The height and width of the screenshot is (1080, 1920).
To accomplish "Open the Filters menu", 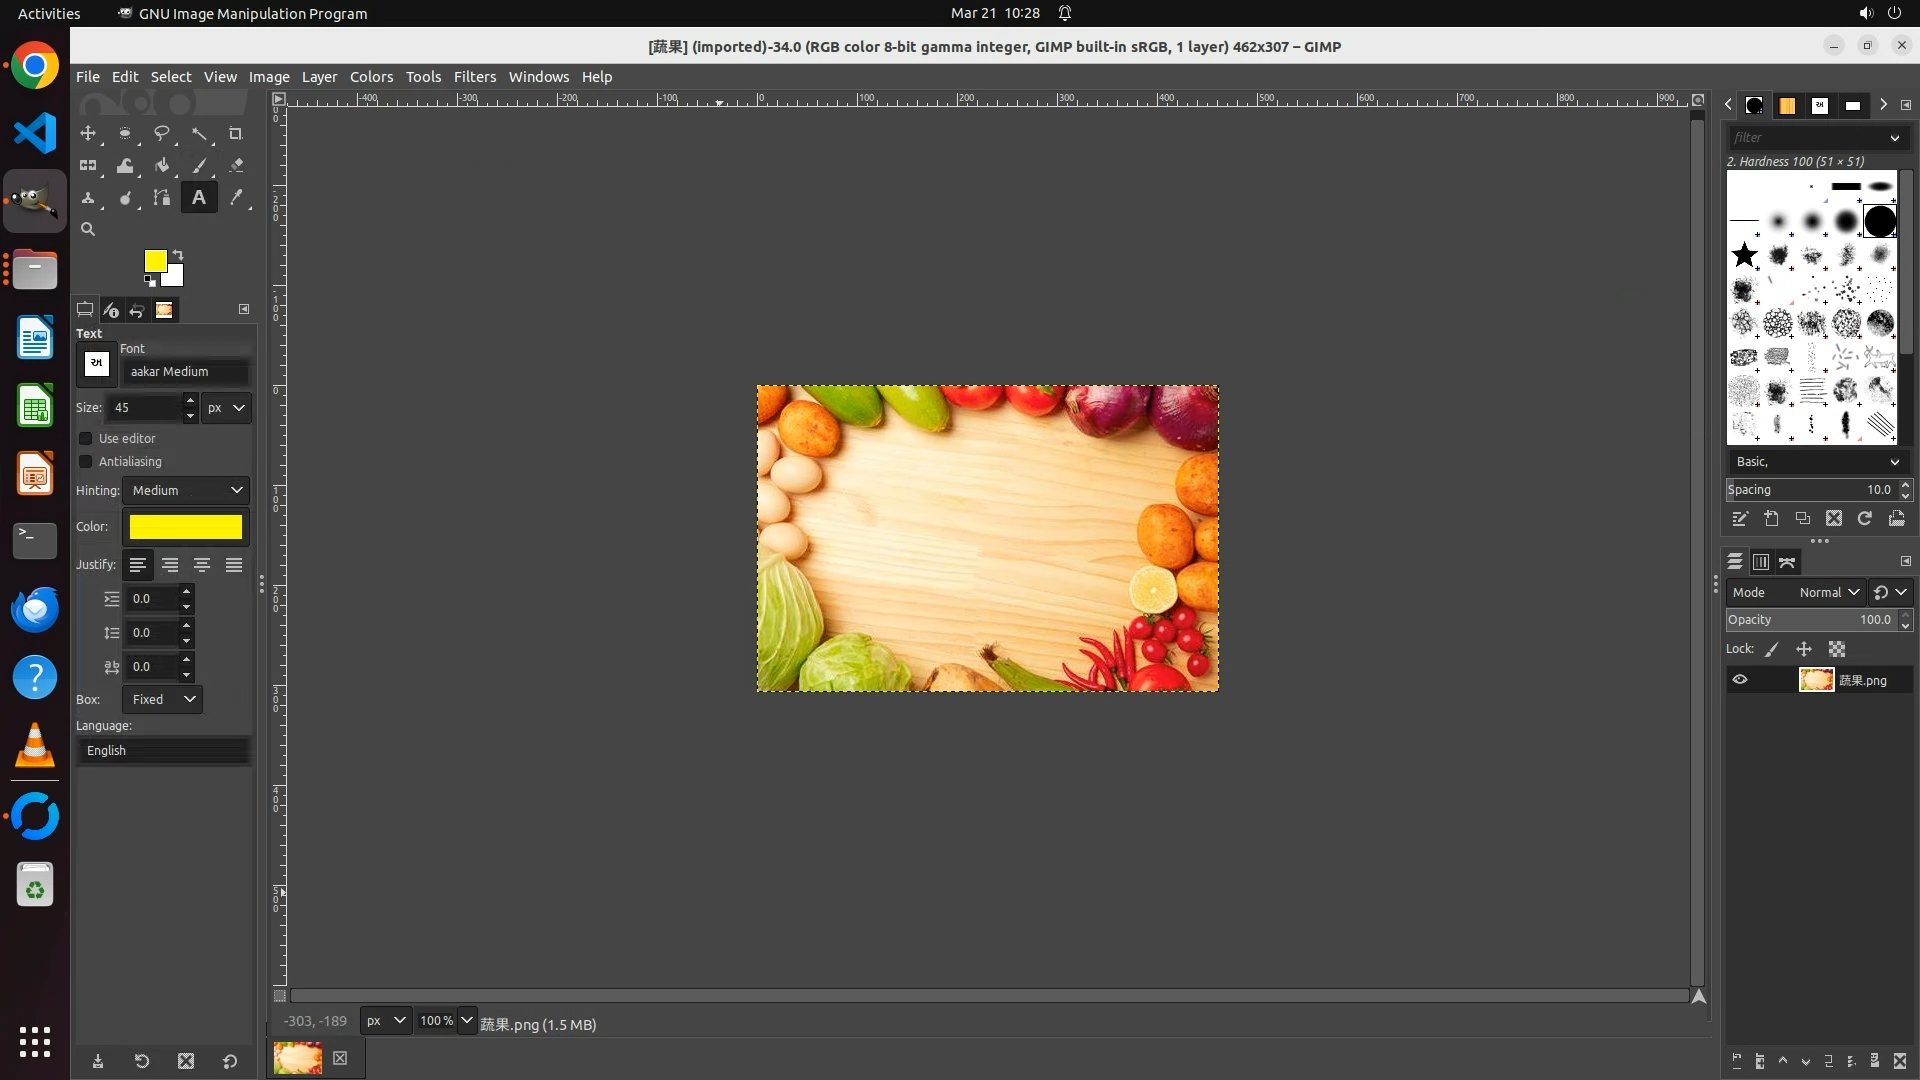I will point(474,77).
